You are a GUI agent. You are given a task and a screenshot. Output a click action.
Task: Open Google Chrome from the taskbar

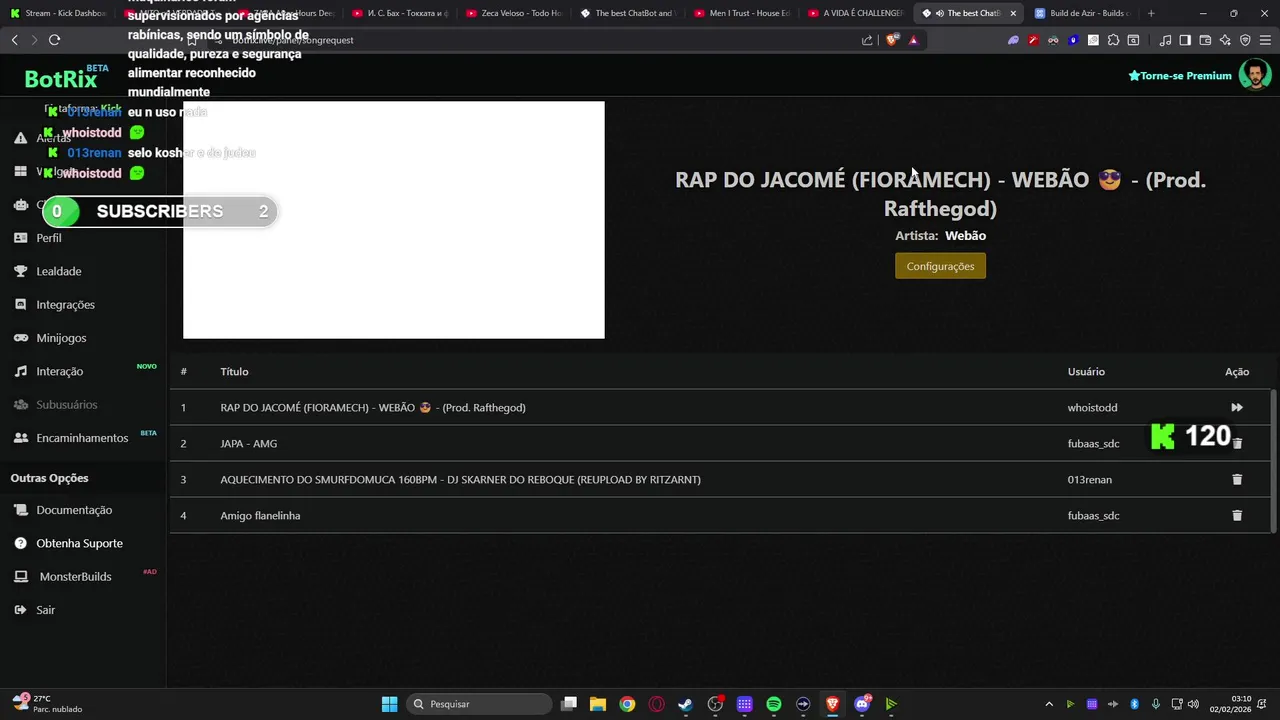tap(627, 704)
